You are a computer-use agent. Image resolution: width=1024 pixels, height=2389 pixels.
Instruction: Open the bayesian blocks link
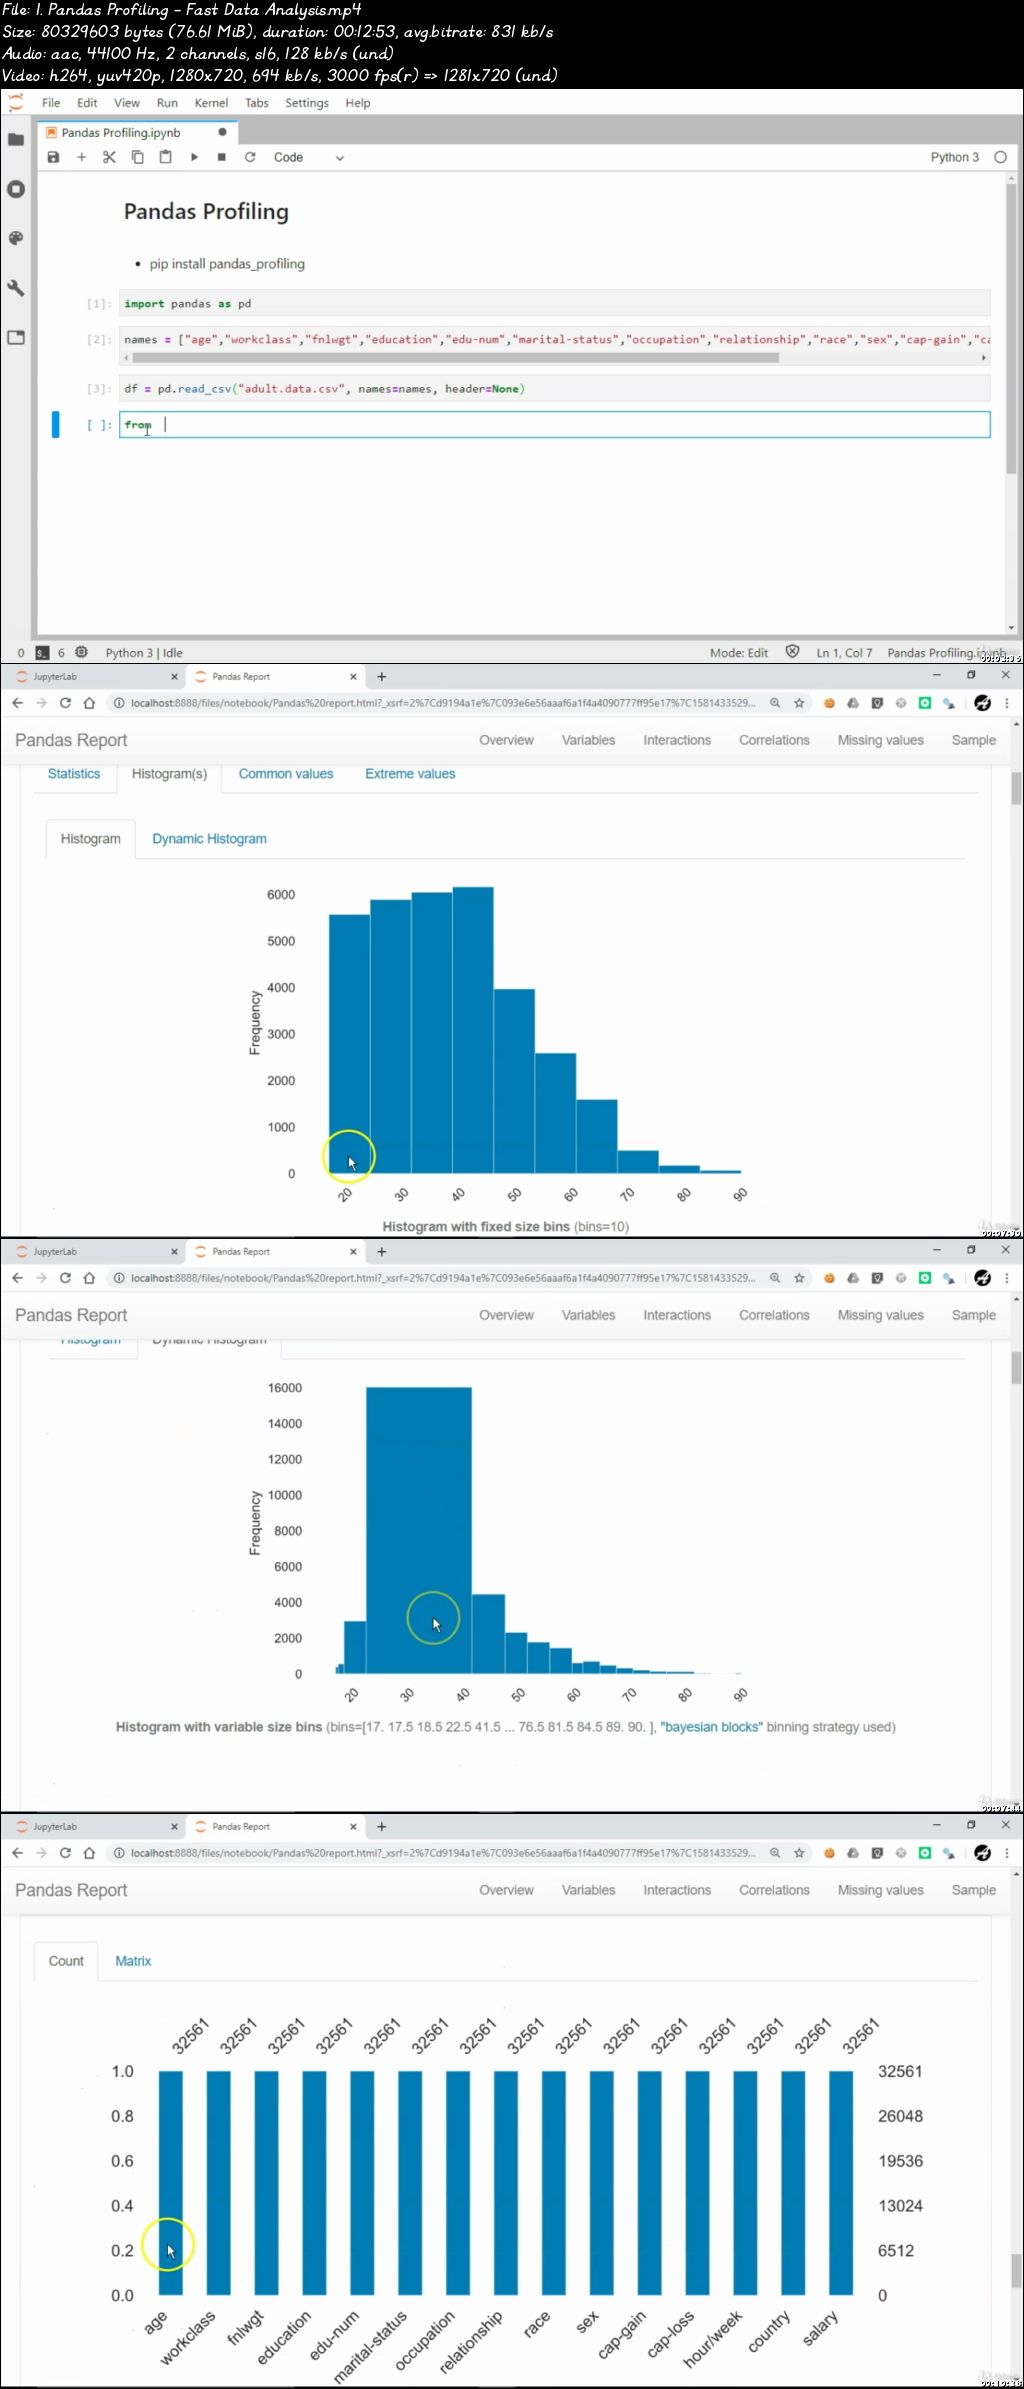point(711,1727)
